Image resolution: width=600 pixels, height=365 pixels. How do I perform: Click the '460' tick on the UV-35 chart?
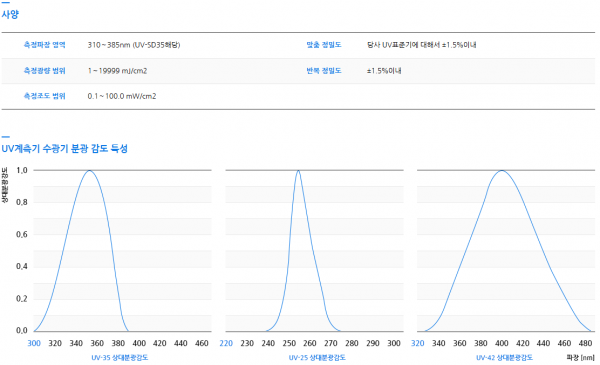pos(202,343)
